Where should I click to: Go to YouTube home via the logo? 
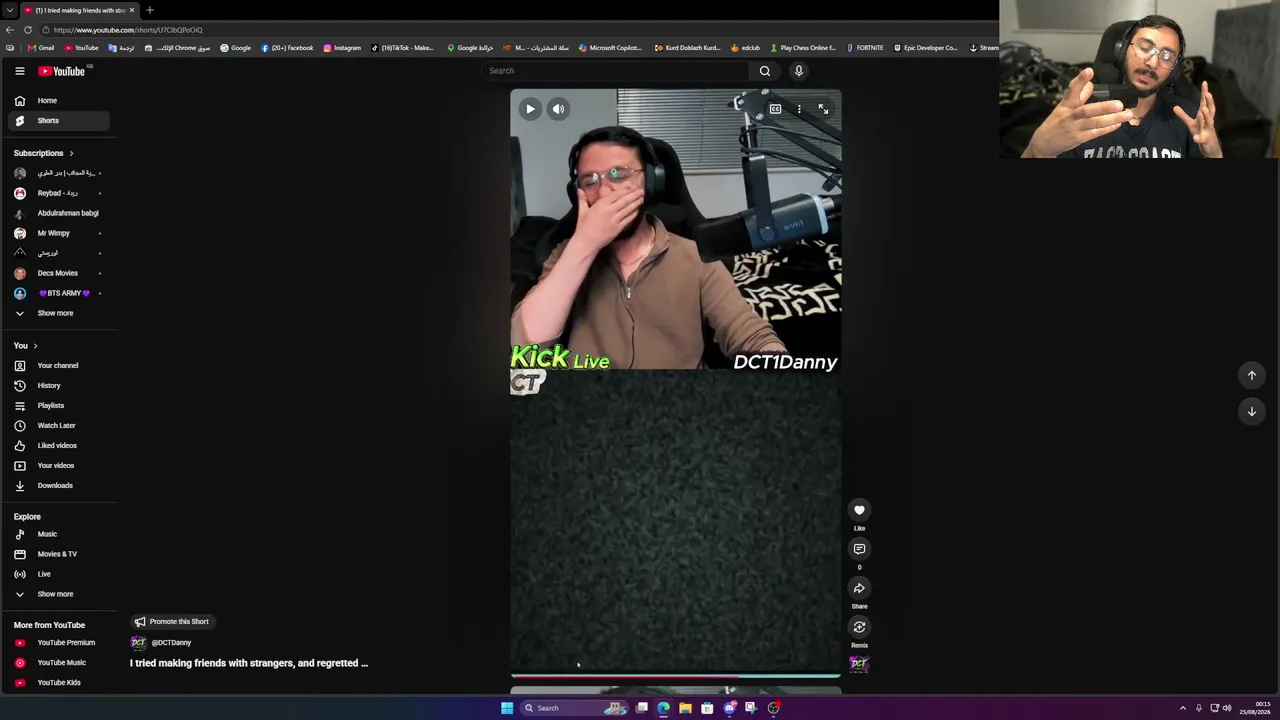pyautogui.click(x=62, y=71)
